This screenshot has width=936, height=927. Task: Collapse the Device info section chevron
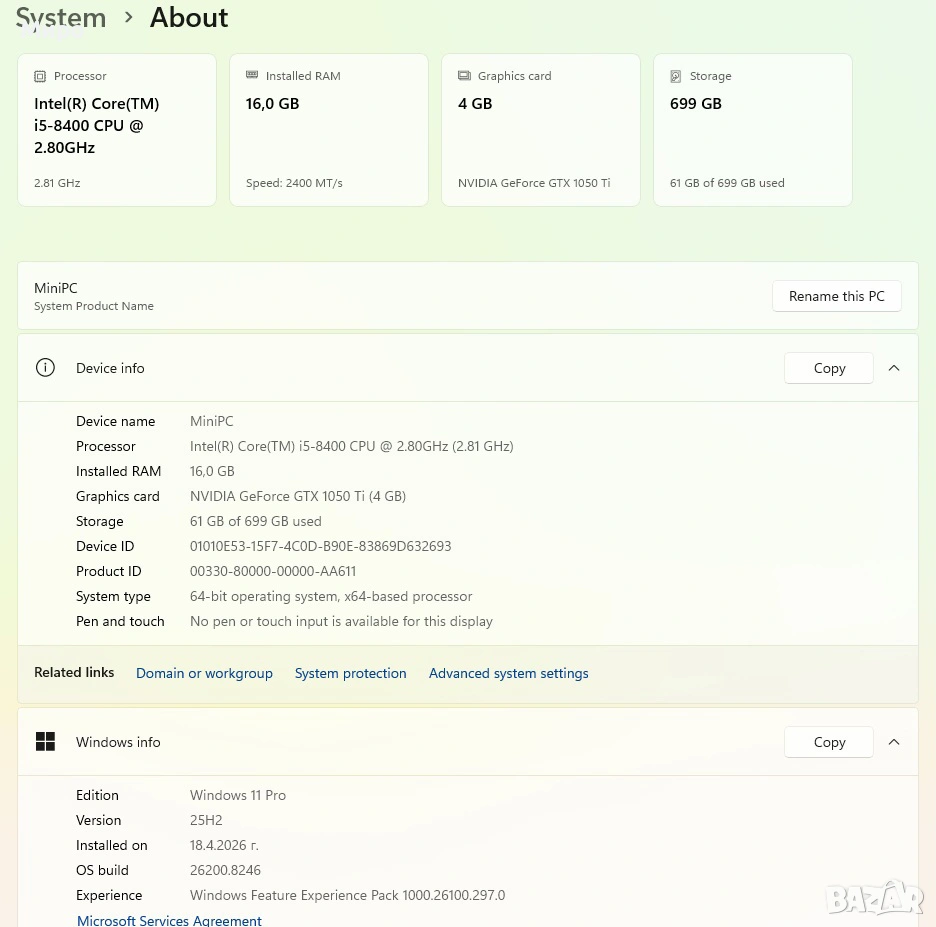[894, 368]
